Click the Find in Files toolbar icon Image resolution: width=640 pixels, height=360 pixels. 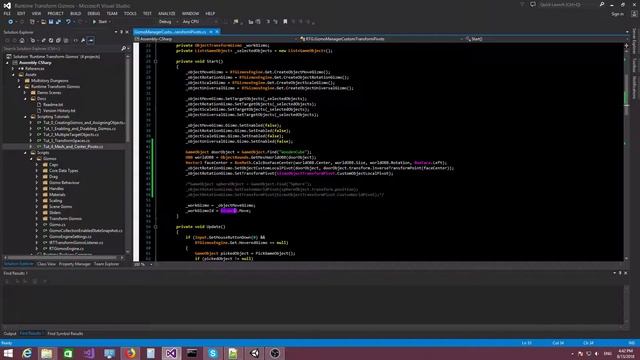[236, 22]
